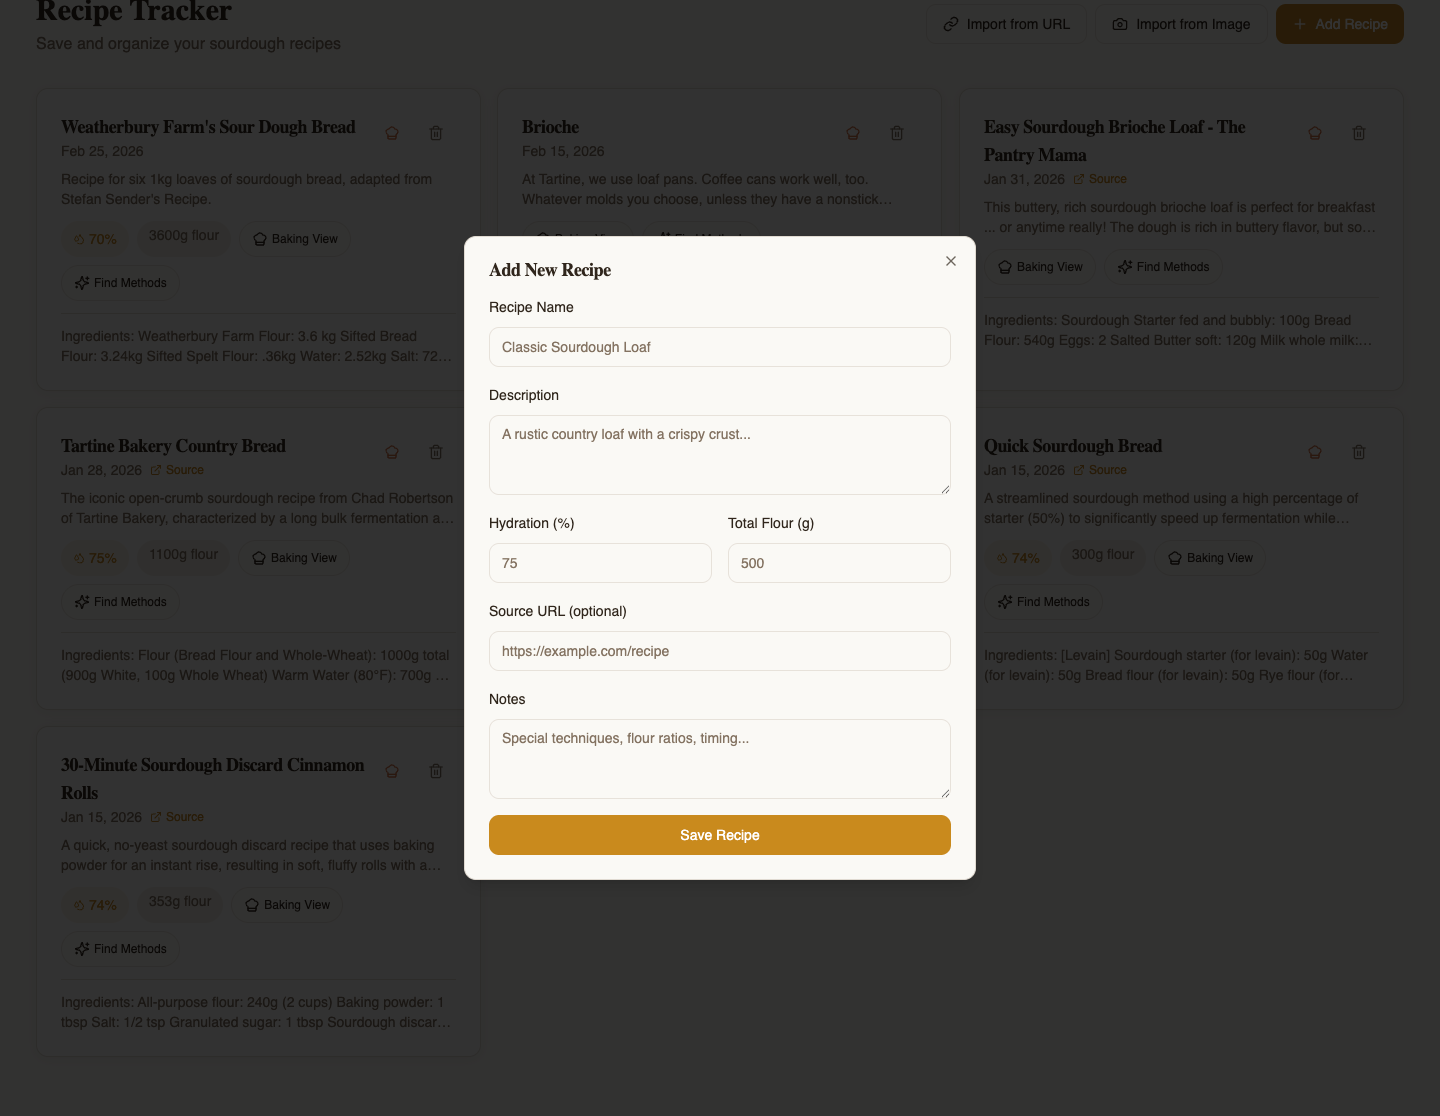
Task: Delete the Weatherbury Farm's Sour Dough Bread recipe
Action: [x=436, y=133]
